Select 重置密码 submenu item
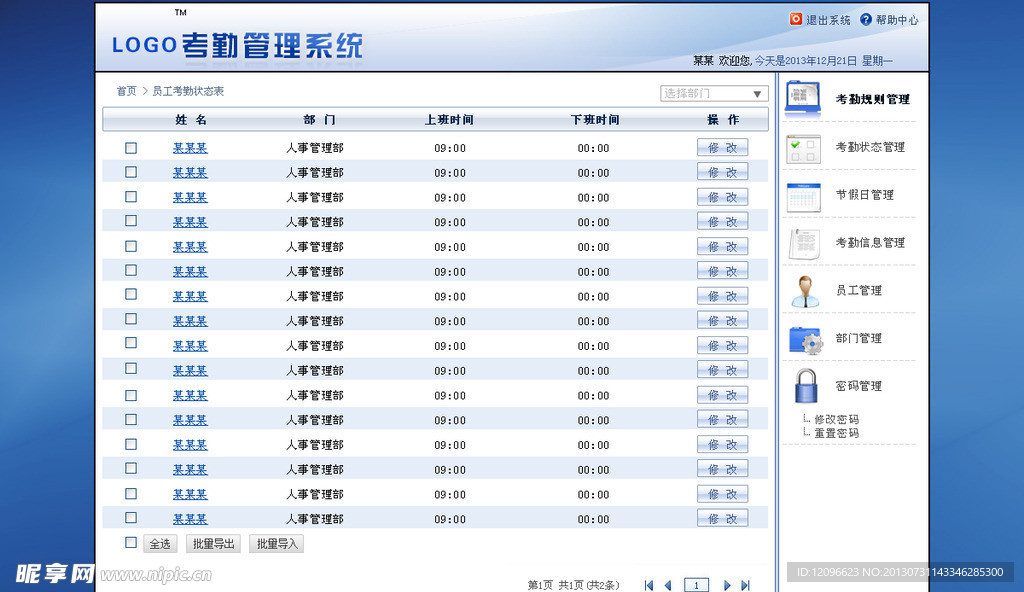This screenshot has width=1024, height=592. [836, 433]
